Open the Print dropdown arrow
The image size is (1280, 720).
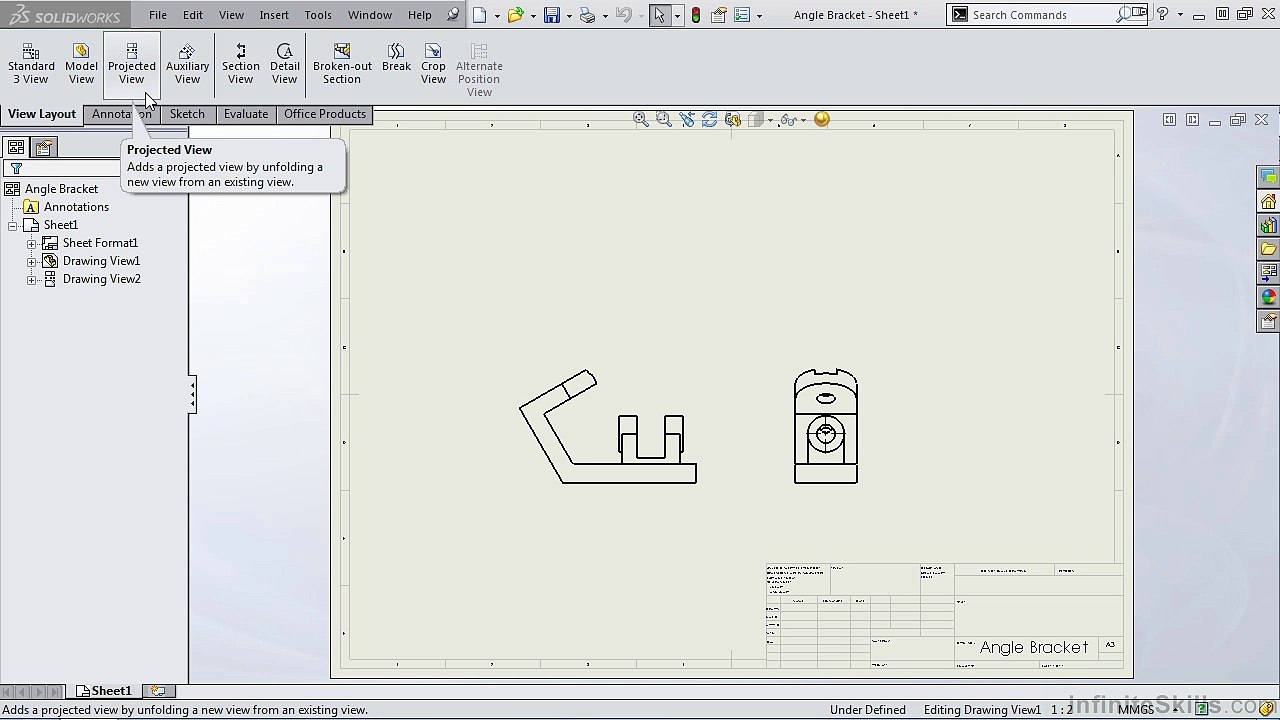pyautogui.click(x=605, y=16)
